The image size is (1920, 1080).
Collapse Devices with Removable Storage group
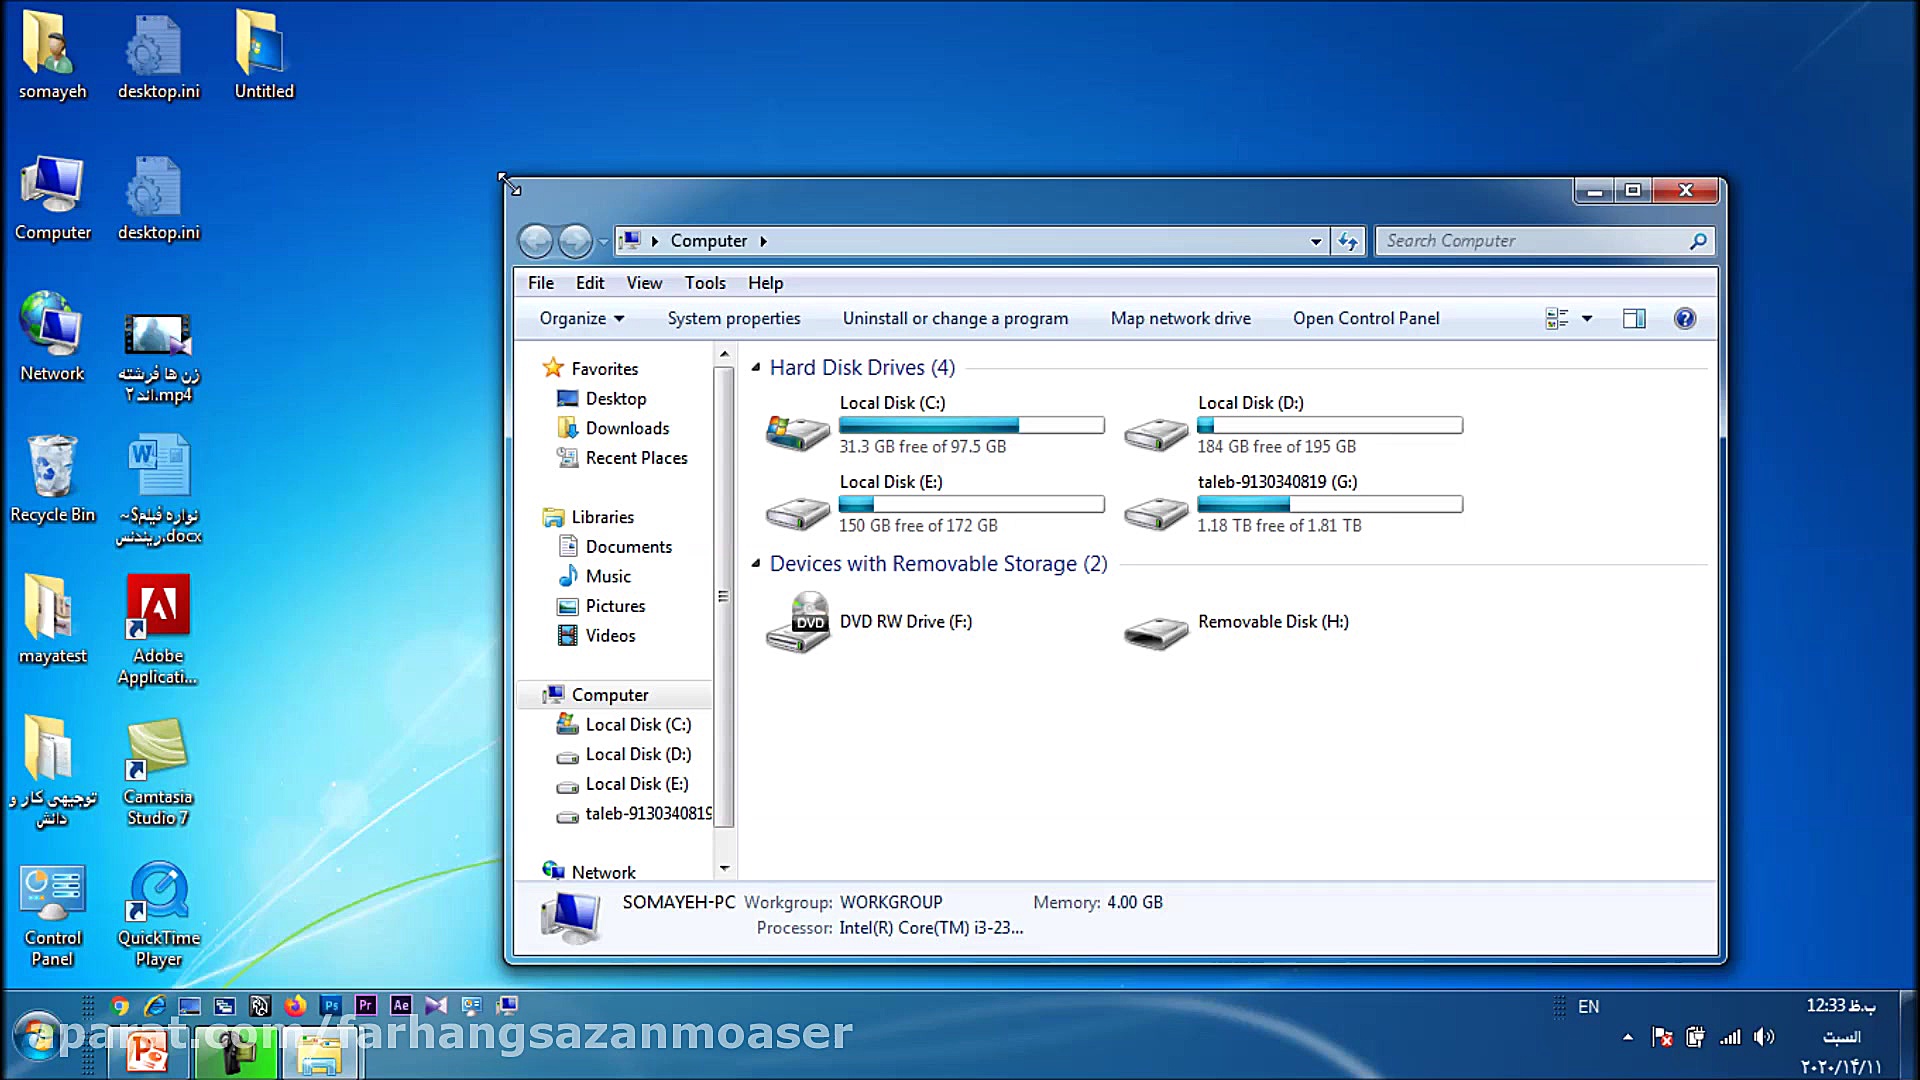coord(756,564)
